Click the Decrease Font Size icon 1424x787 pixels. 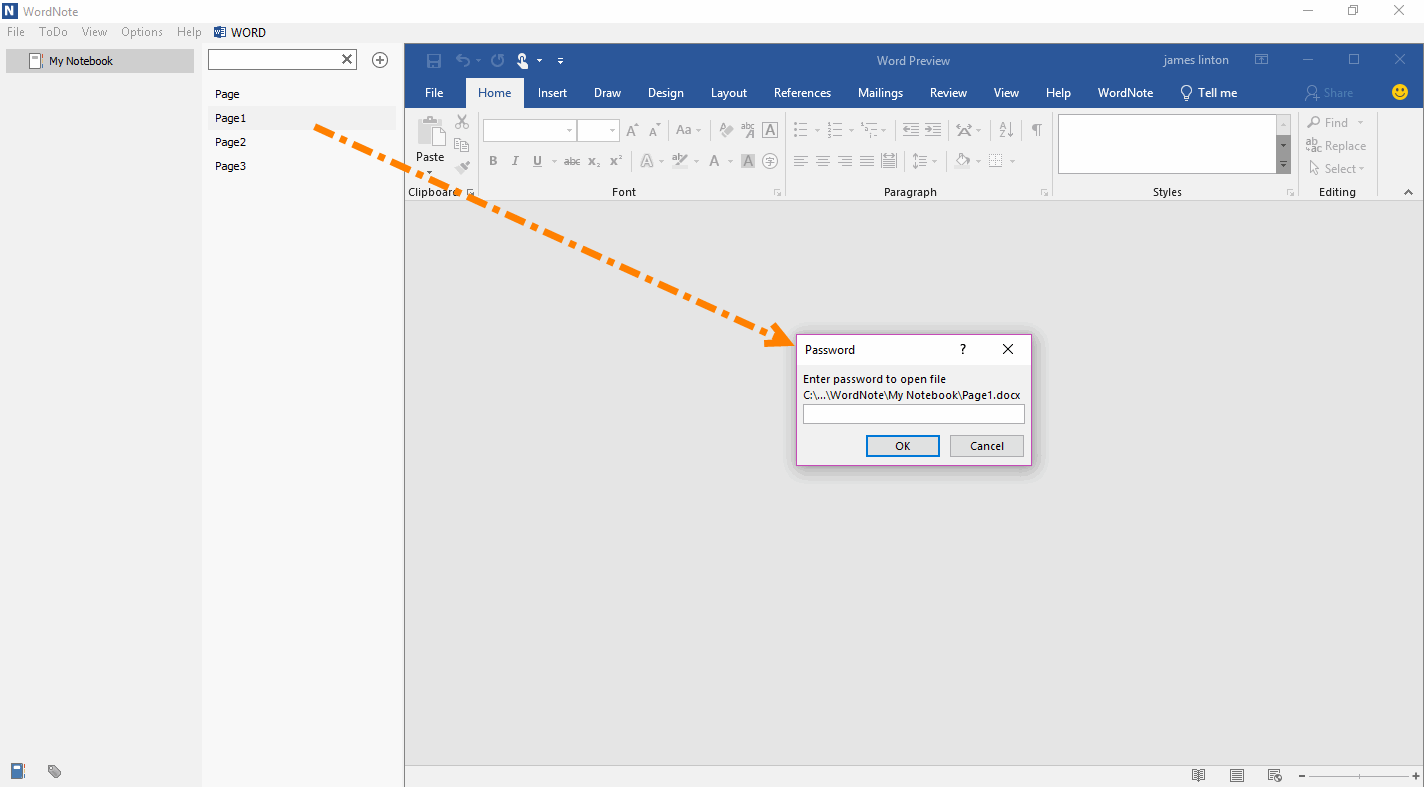(x=654, y=130)
